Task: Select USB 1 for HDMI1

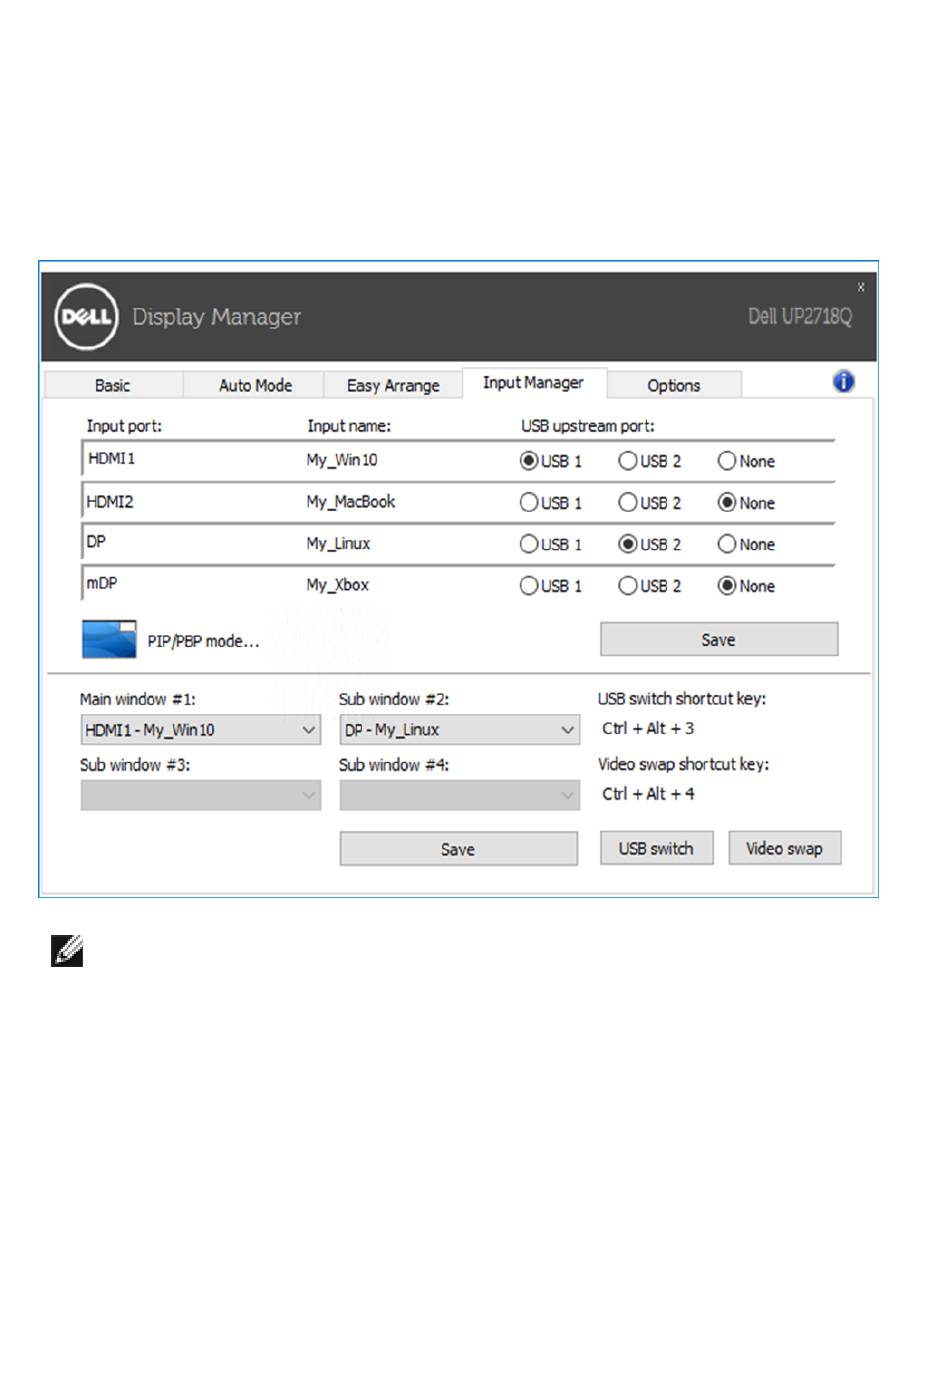Action: pos(529,461)
